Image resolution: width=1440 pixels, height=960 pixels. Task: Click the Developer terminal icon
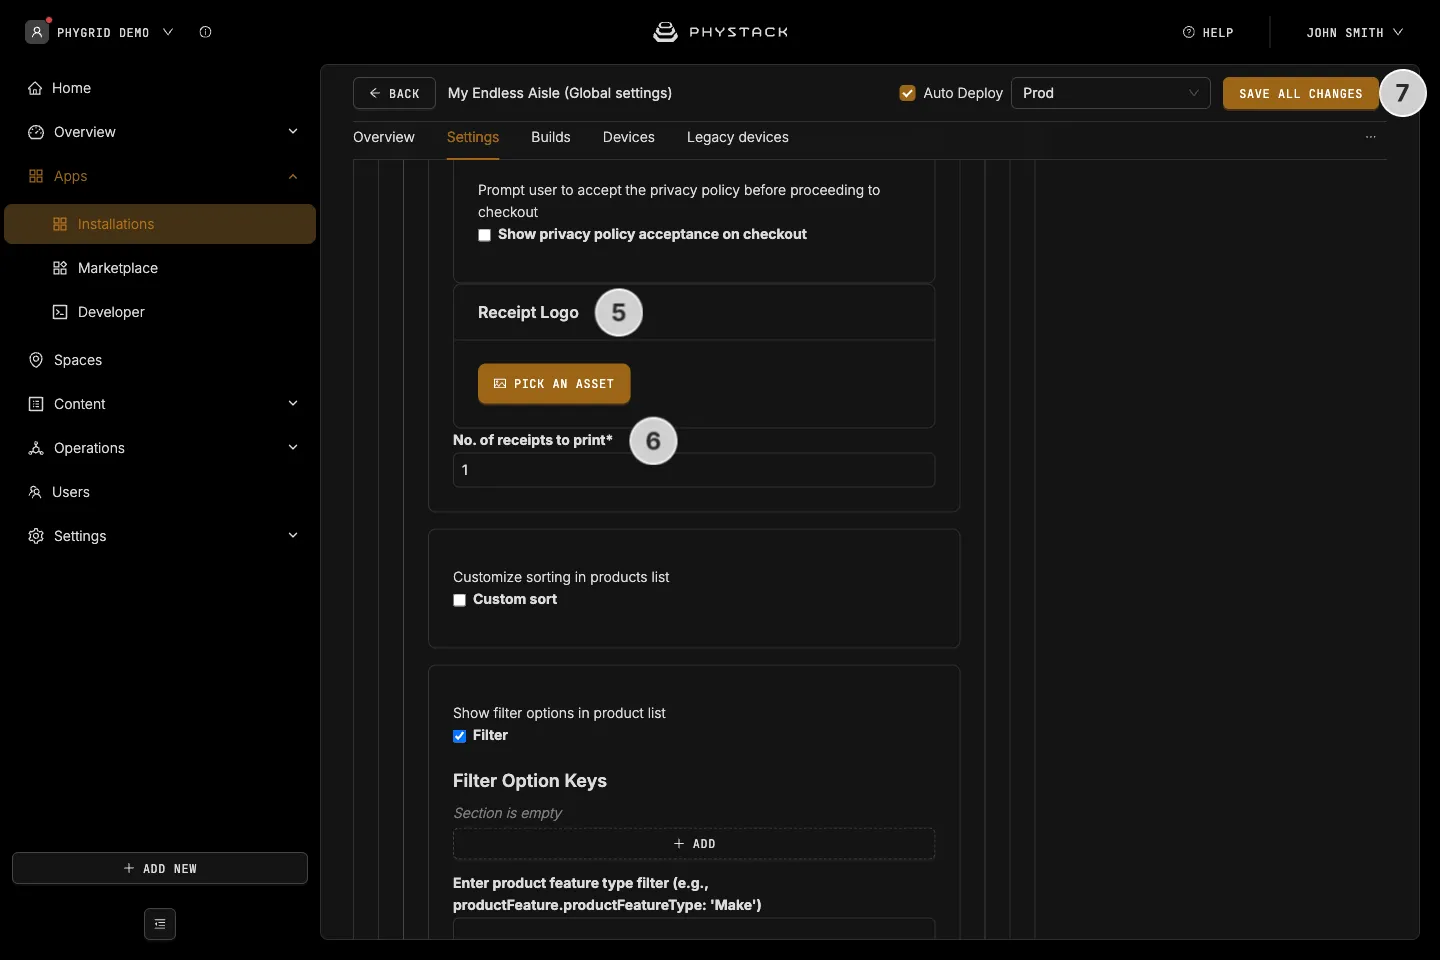coord(60,312)
